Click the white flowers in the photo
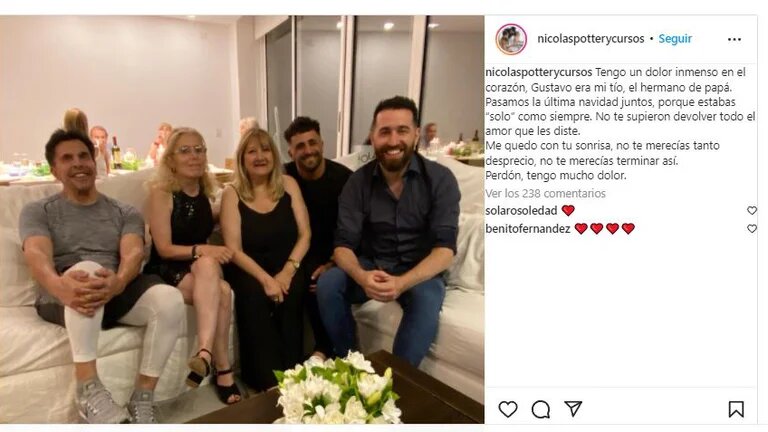This screenshot has height=432, width=768. tap(338, 388)
